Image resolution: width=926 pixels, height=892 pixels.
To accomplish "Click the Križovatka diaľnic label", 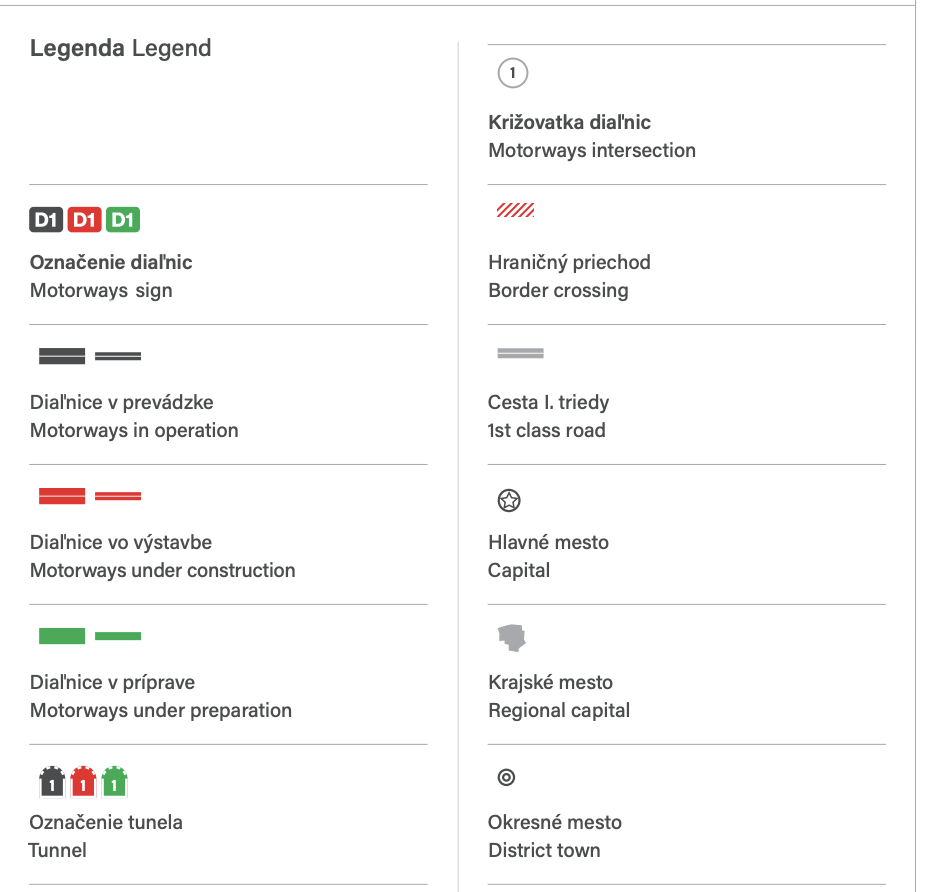I will pos(569,122).
